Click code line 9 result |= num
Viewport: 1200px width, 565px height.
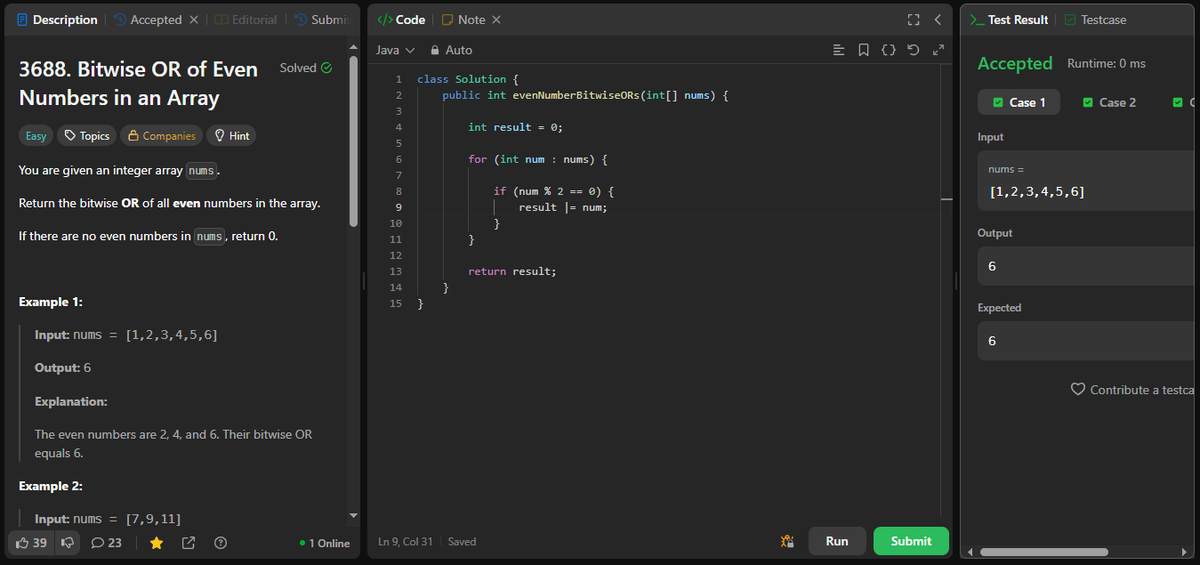[x=563, y=207]
